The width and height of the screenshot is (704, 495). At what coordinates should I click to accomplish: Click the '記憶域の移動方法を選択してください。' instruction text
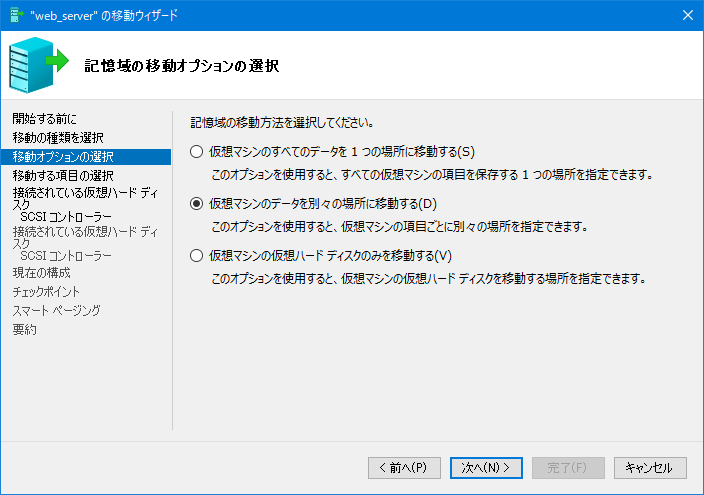[x=282, y=123]
